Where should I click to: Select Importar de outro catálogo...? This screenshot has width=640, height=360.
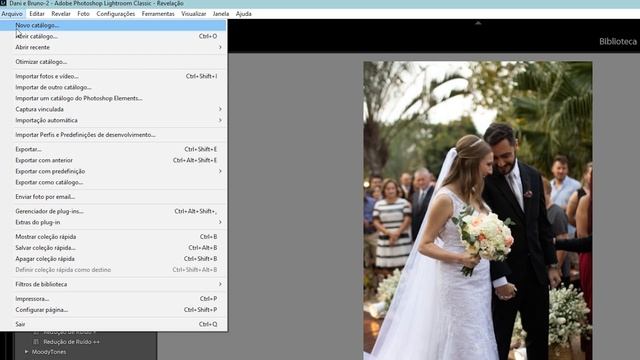[113, 87]
